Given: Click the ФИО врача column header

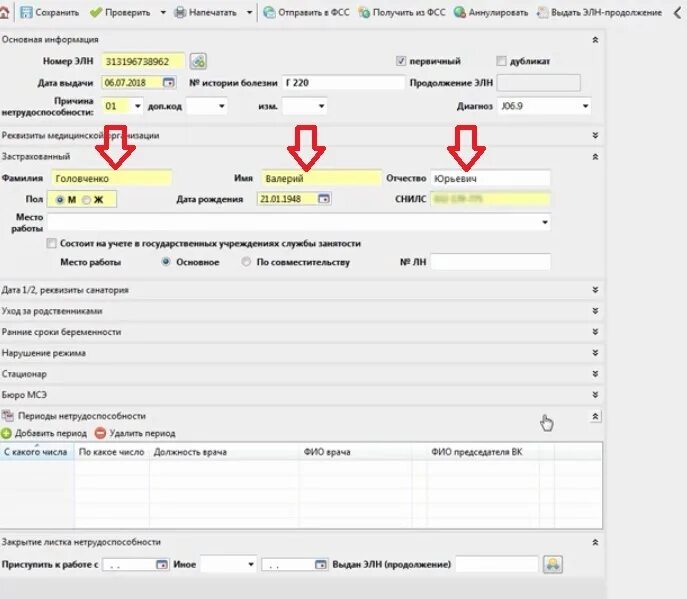Looking at the screenshot, I should click(x=355, y=452).
